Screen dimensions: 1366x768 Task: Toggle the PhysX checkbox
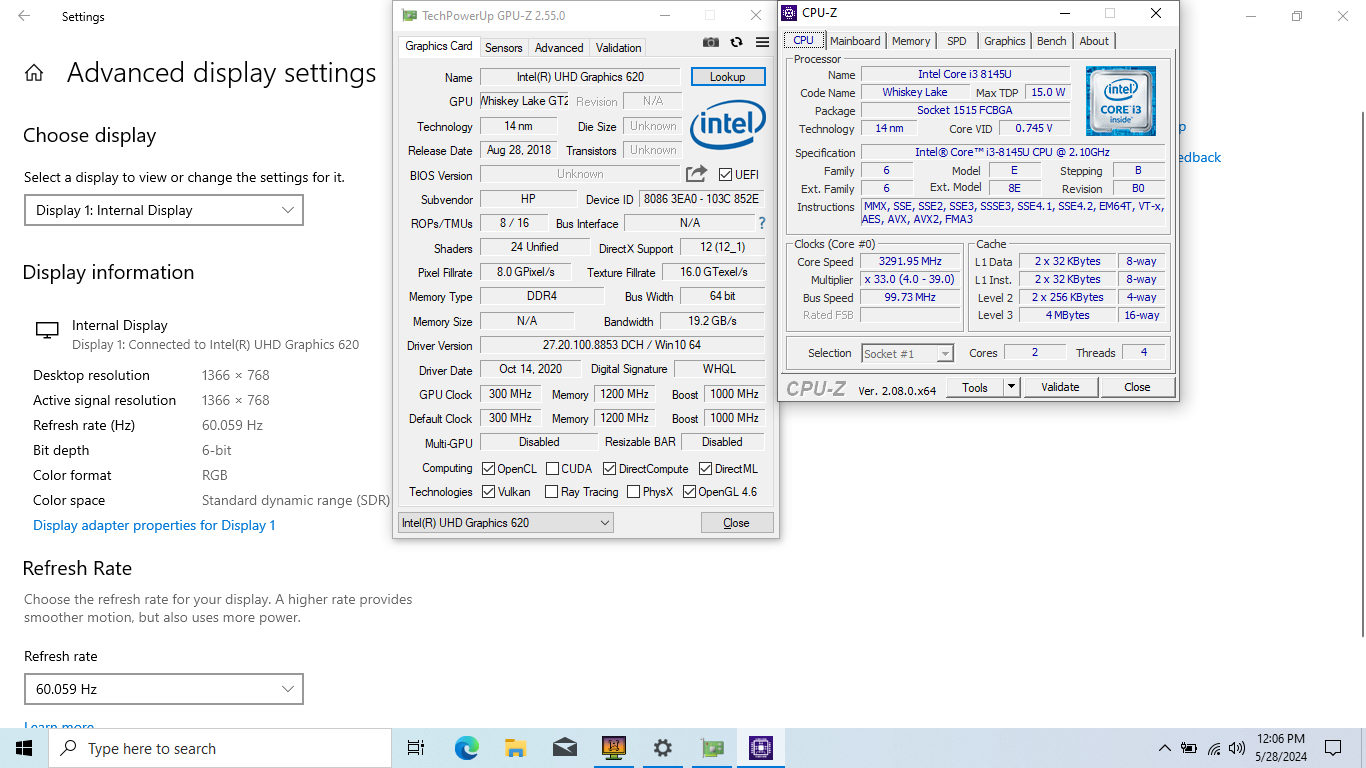[634, 492]
